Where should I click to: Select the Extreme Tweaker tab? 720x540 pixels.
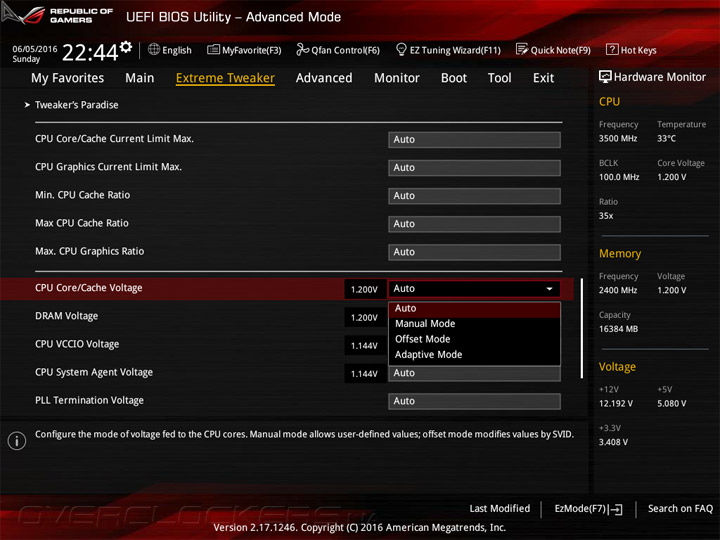(225, 78)
